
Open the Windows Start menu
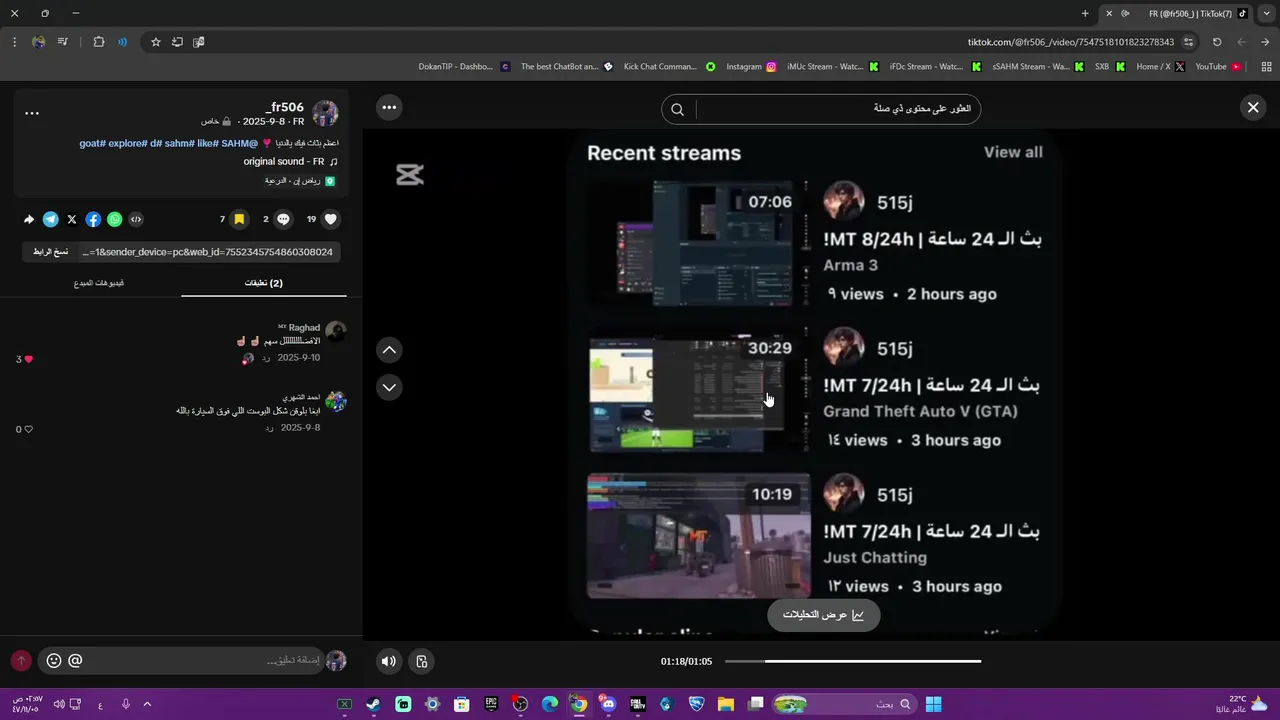tap(933, 704)
